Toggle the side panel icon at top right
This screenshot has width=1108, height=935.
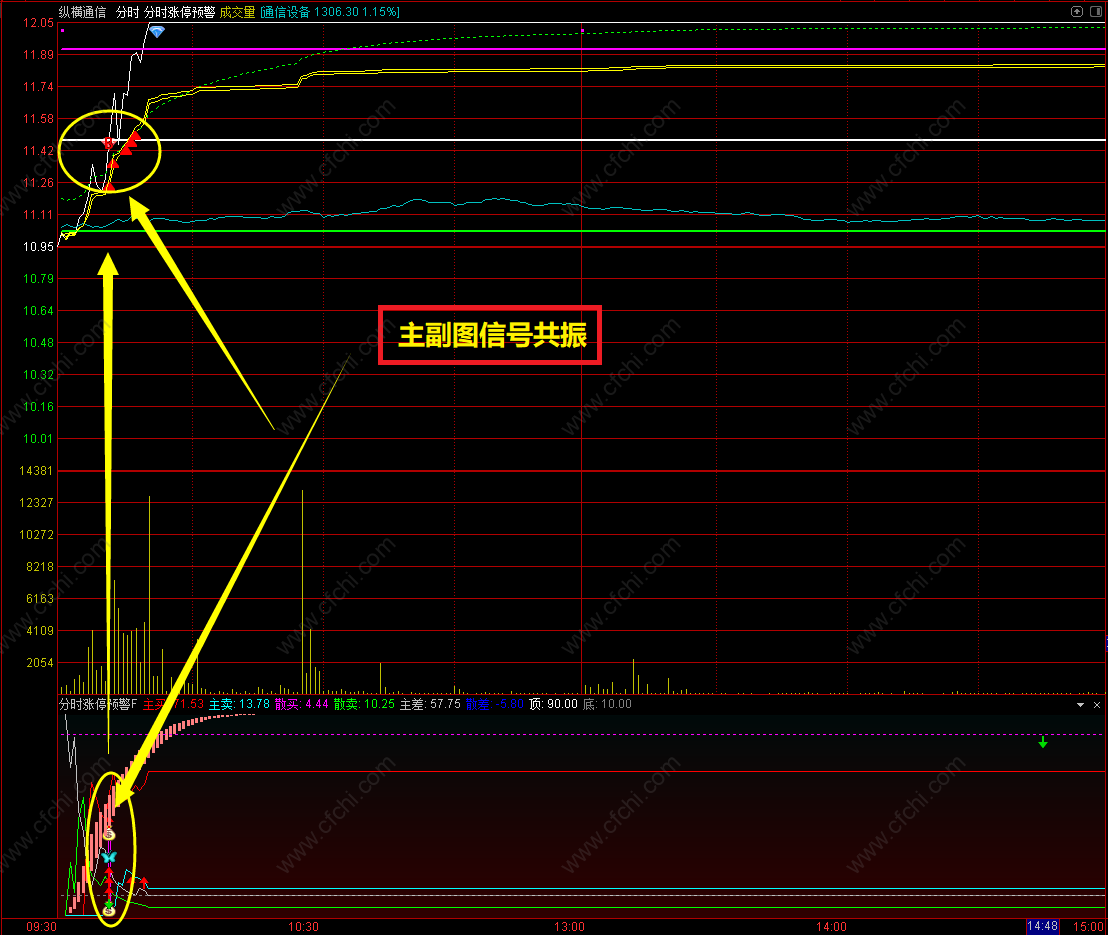point(1096,11)
